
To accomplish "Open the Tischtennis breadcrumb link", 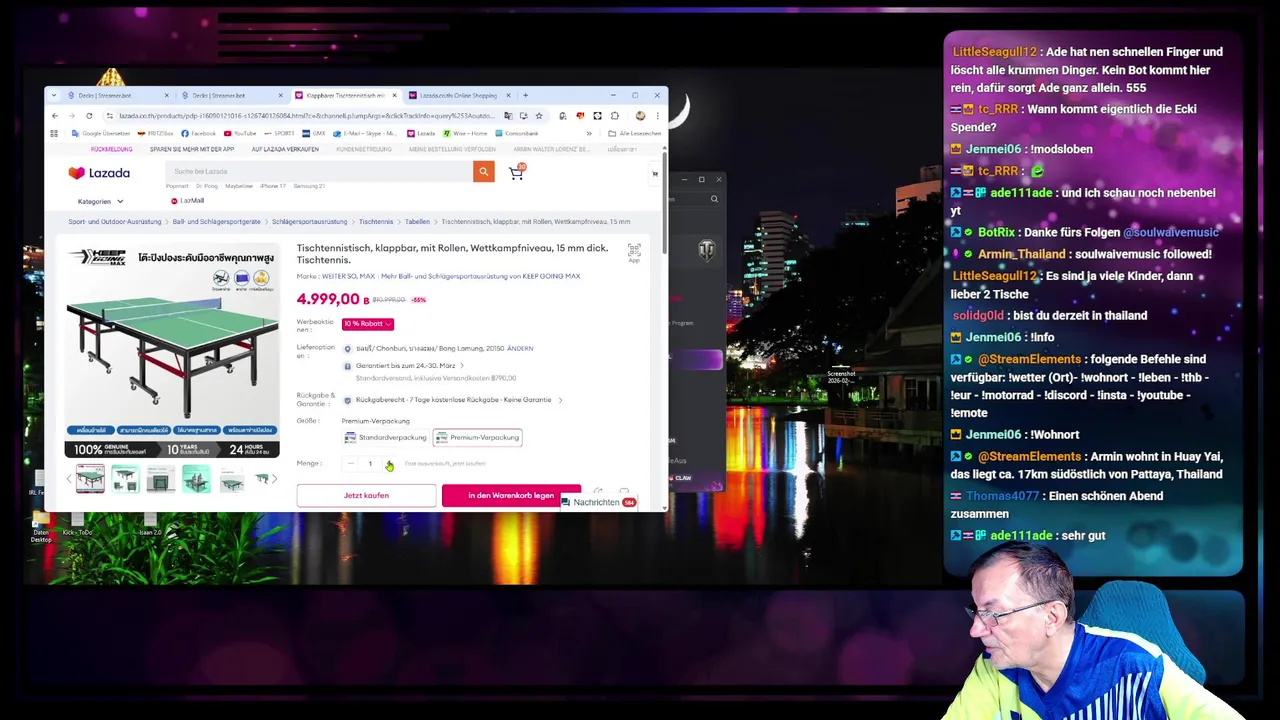I will tap(376, 222).
